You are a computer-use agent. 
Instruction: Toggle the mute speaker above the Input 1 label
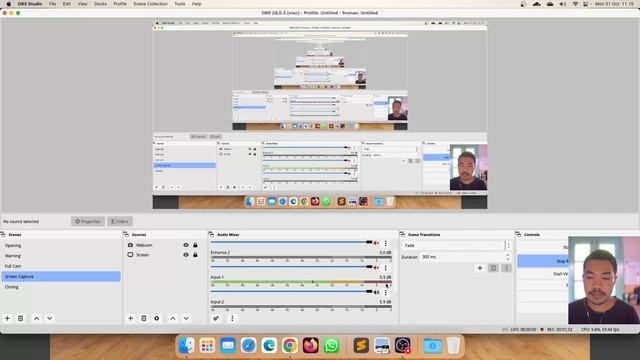pos(376,268)
